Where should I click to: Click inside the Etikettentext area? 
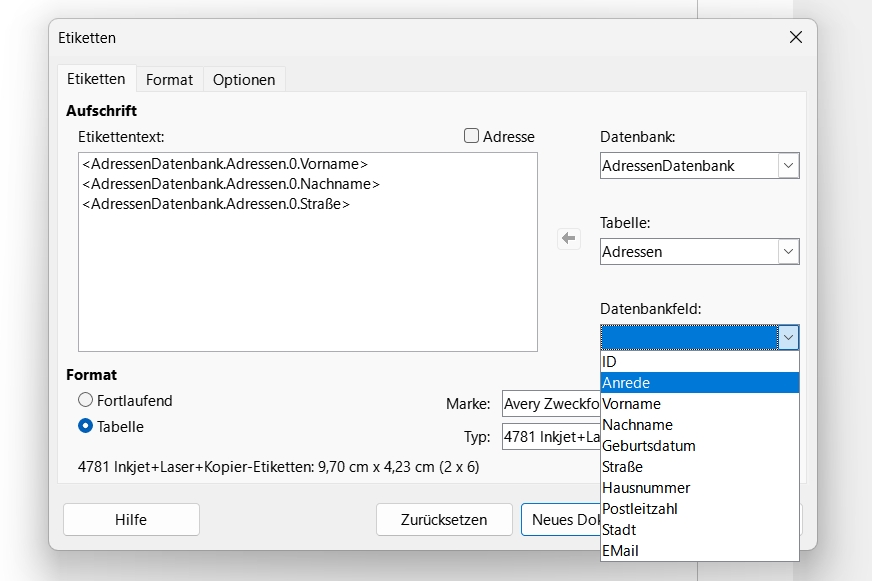click(x=308, y=252)
